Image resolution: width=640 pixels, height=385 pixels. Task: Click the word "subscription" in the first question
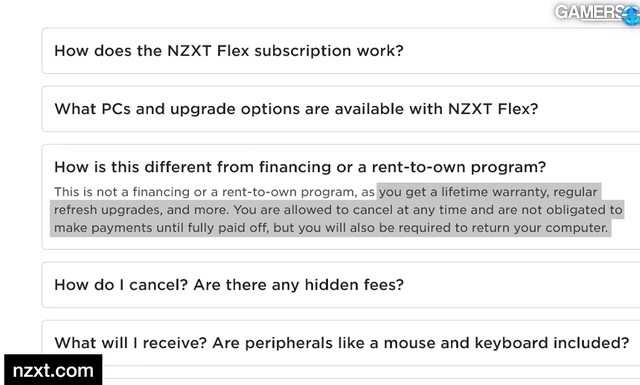pos(302,51)
